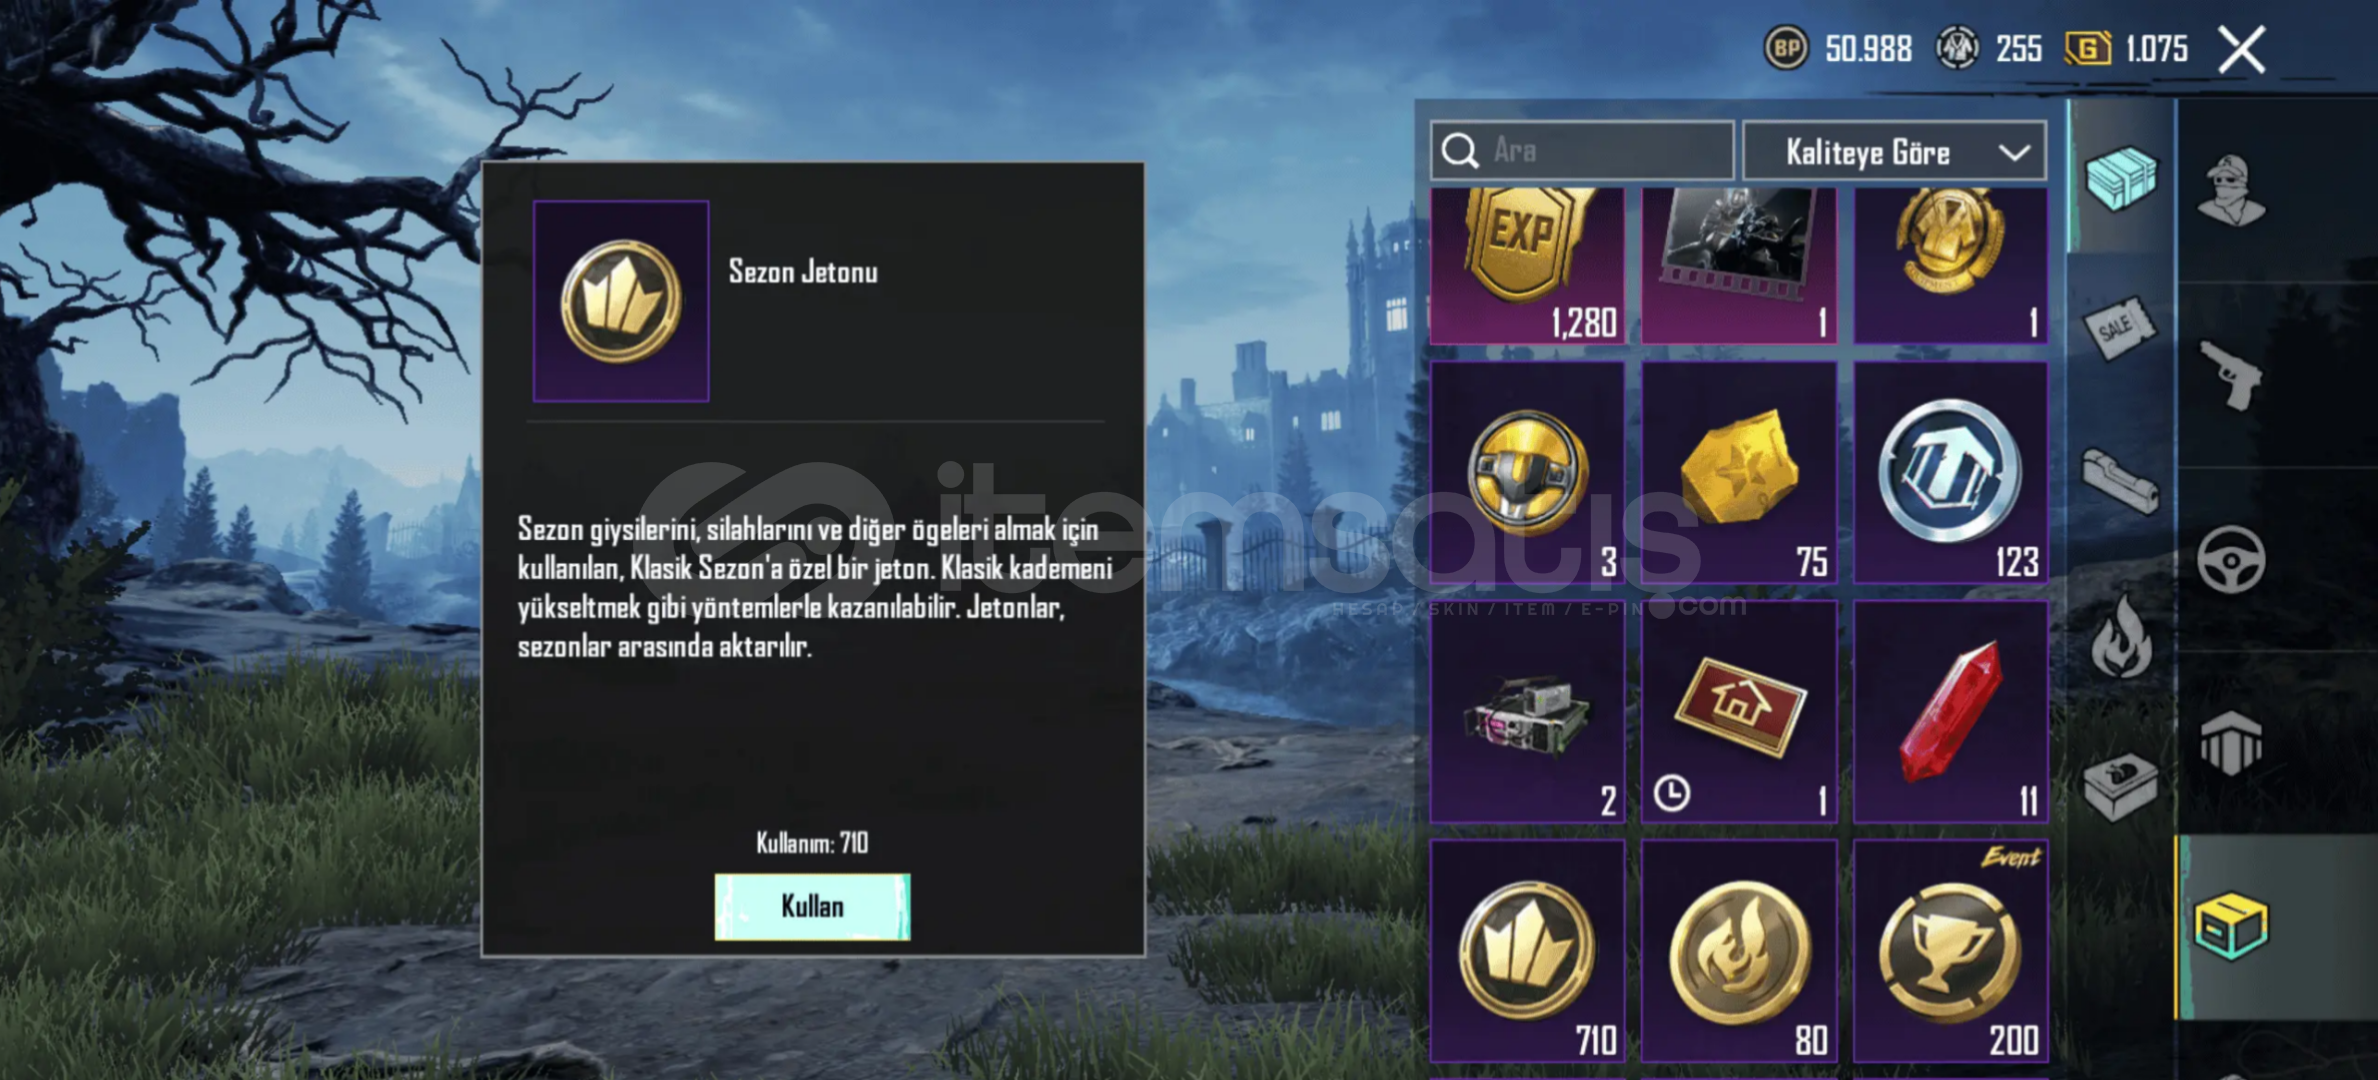This screenshot has width=2378, height=1080.
Task: Open the vehicle steering wheel category
Action: pos(2231,559)
